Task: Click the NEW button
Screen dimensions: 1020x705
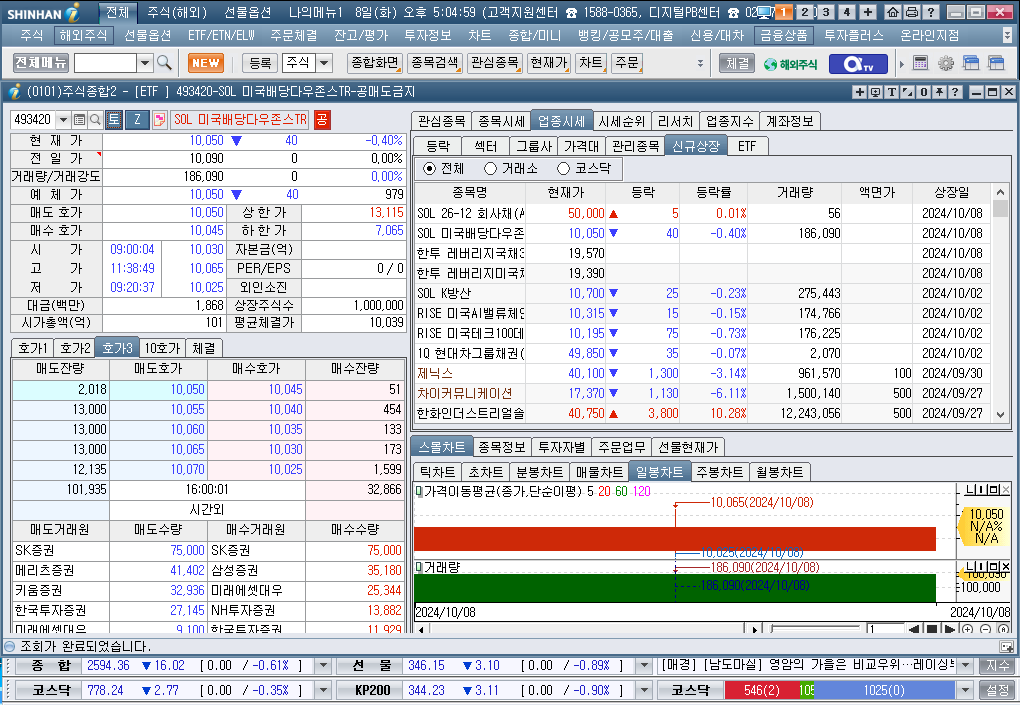Action: 206,63
